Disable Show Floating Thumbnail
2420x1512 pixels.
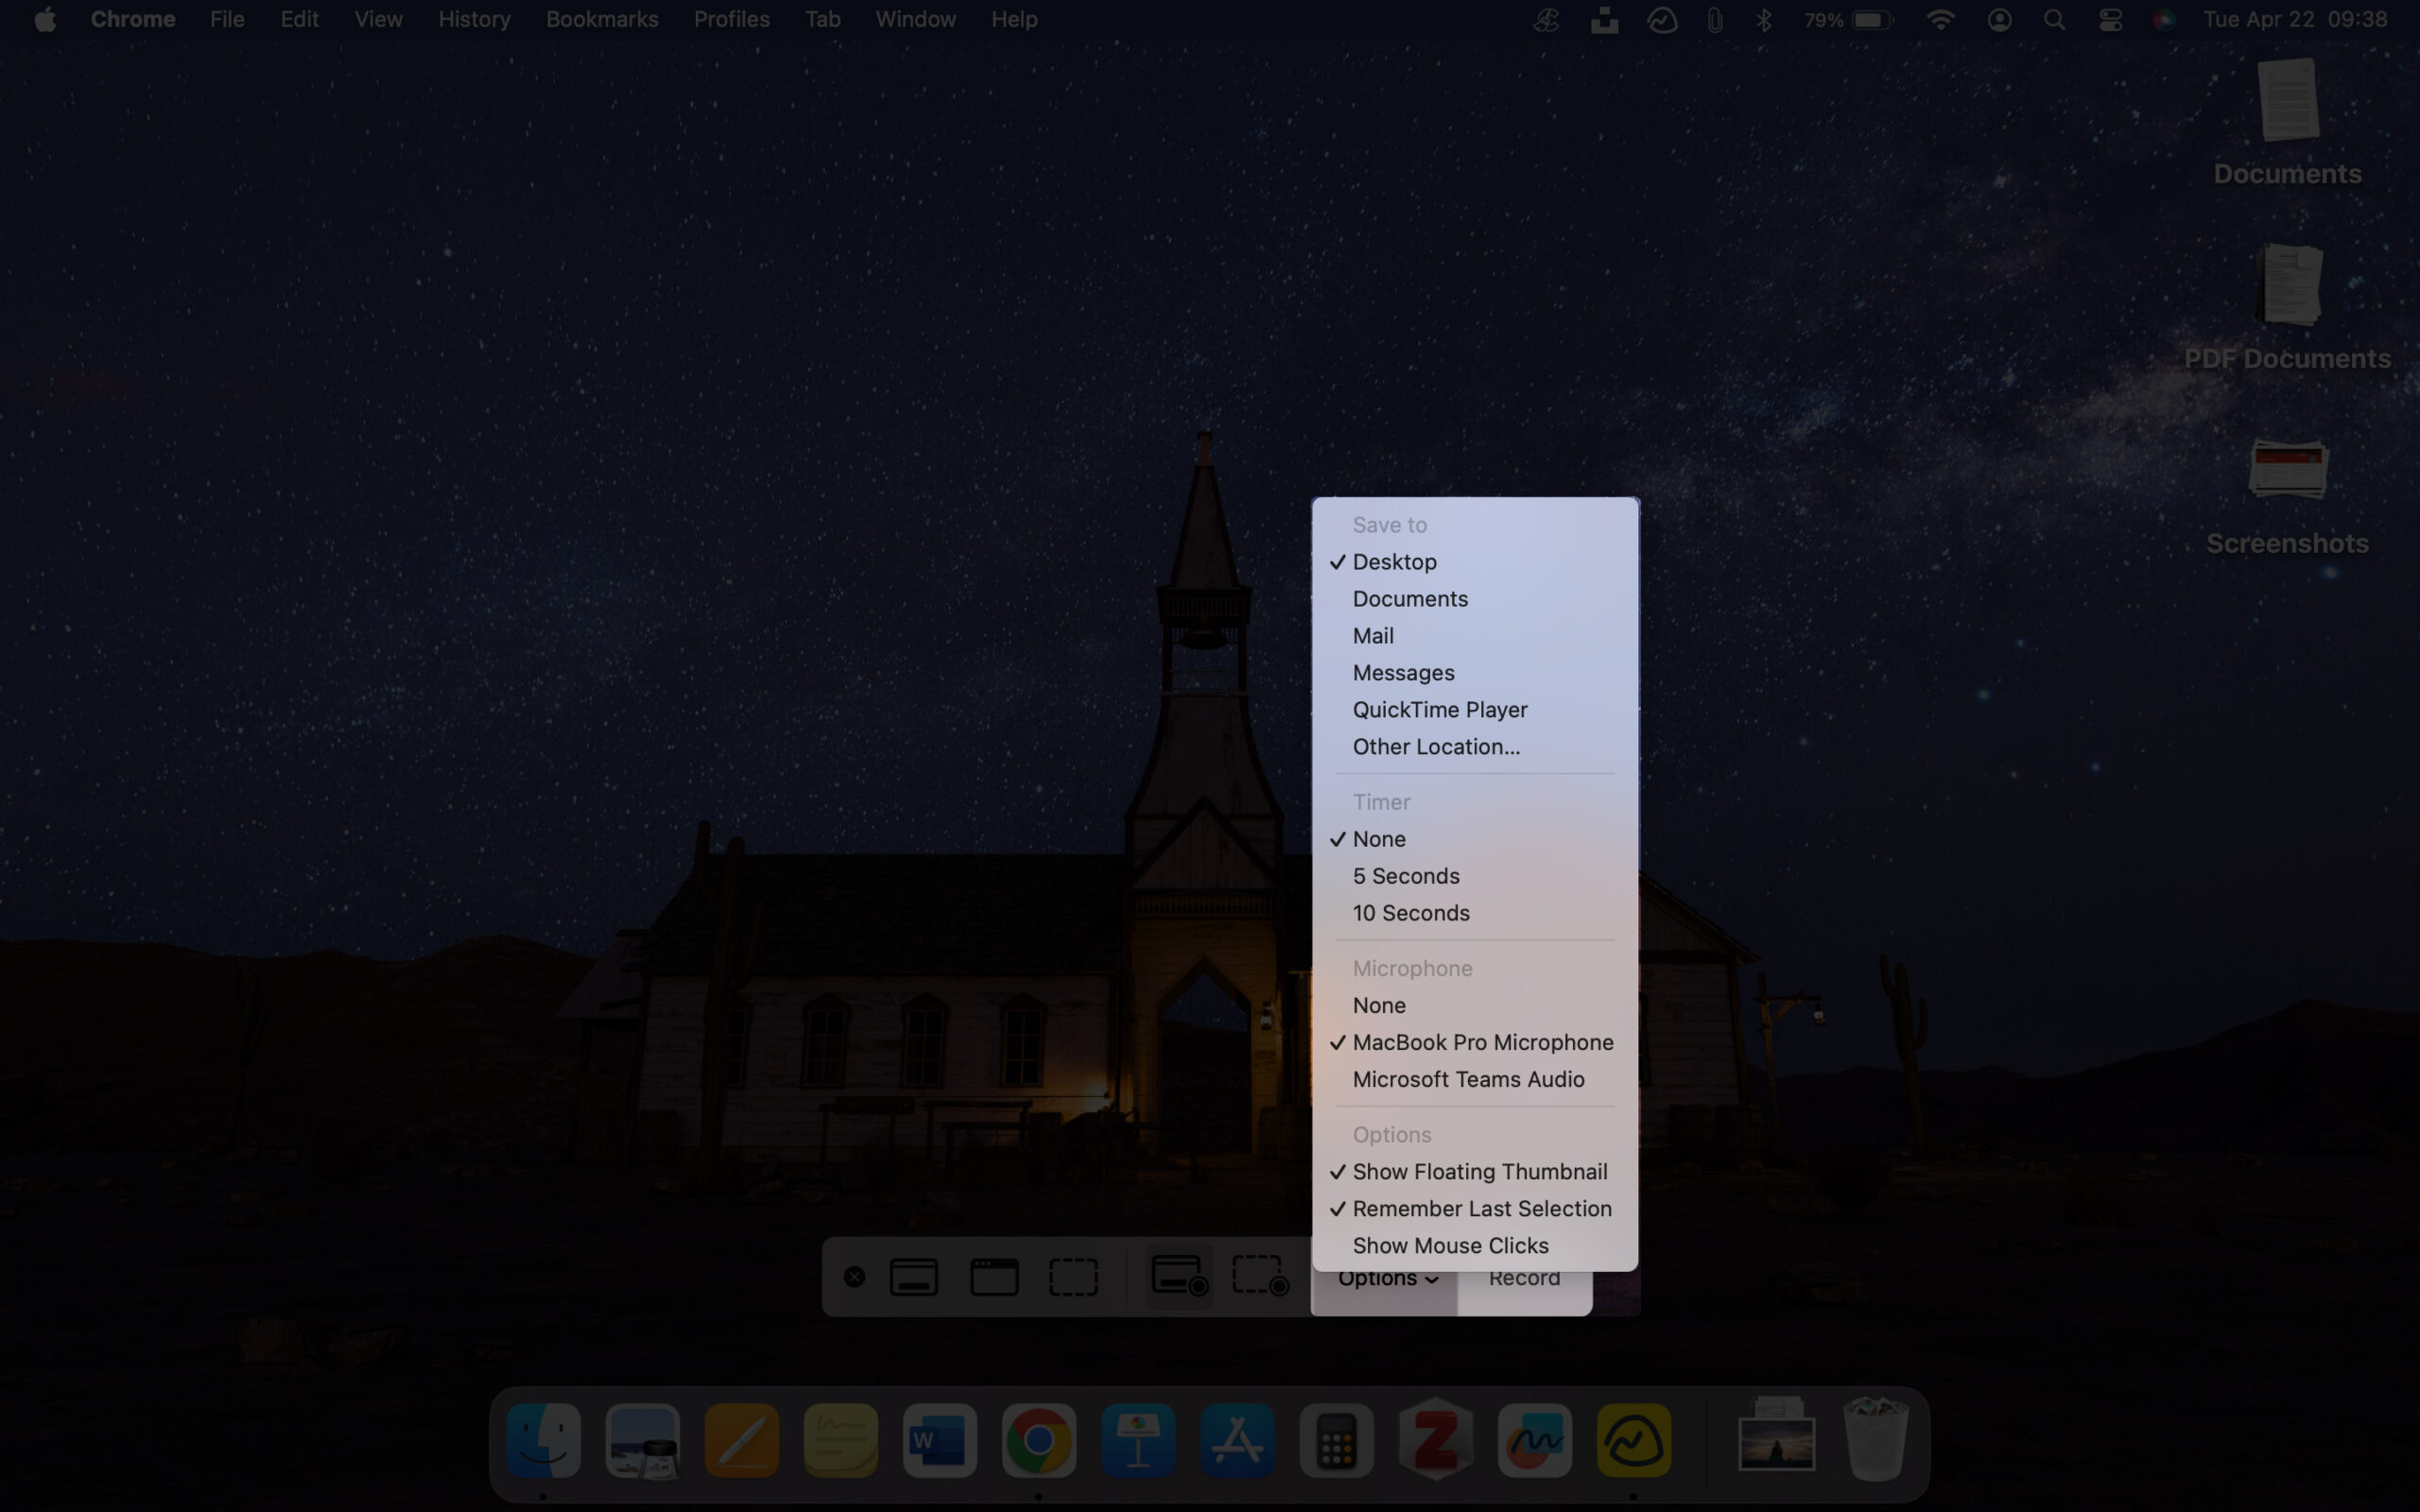click(1480, 1171)
